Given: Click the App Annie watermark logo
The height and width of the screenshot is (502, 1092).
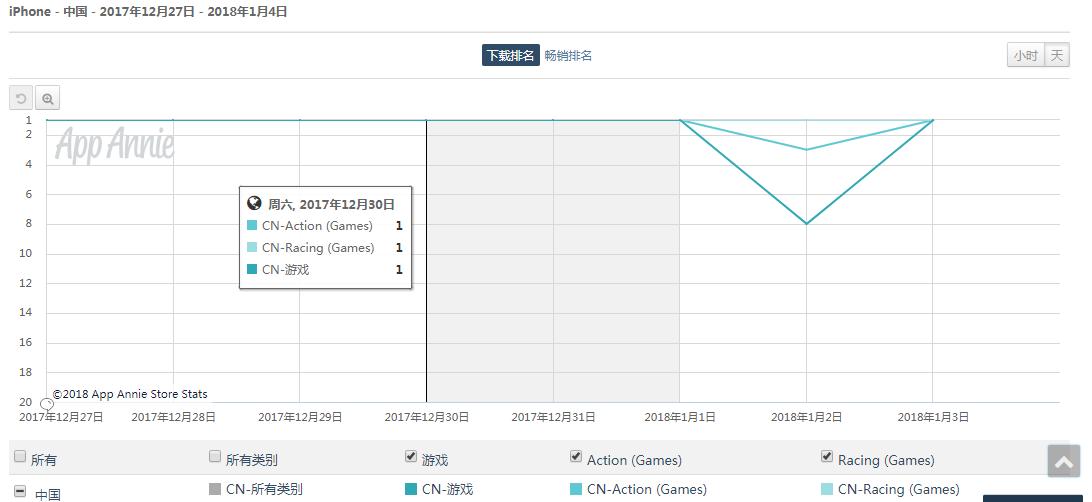Looking at the screenshot, I should tap(114, 145).
